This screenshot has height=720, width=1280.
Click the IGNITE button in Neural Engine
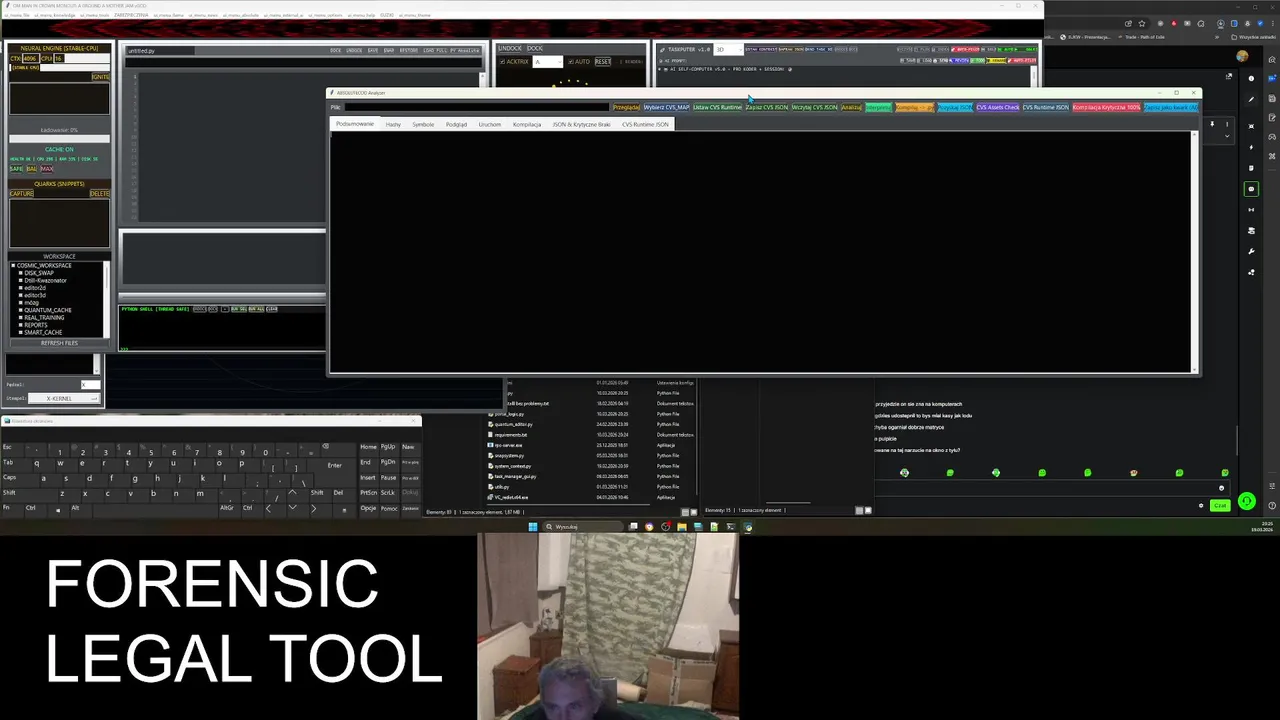click(101, 77)
